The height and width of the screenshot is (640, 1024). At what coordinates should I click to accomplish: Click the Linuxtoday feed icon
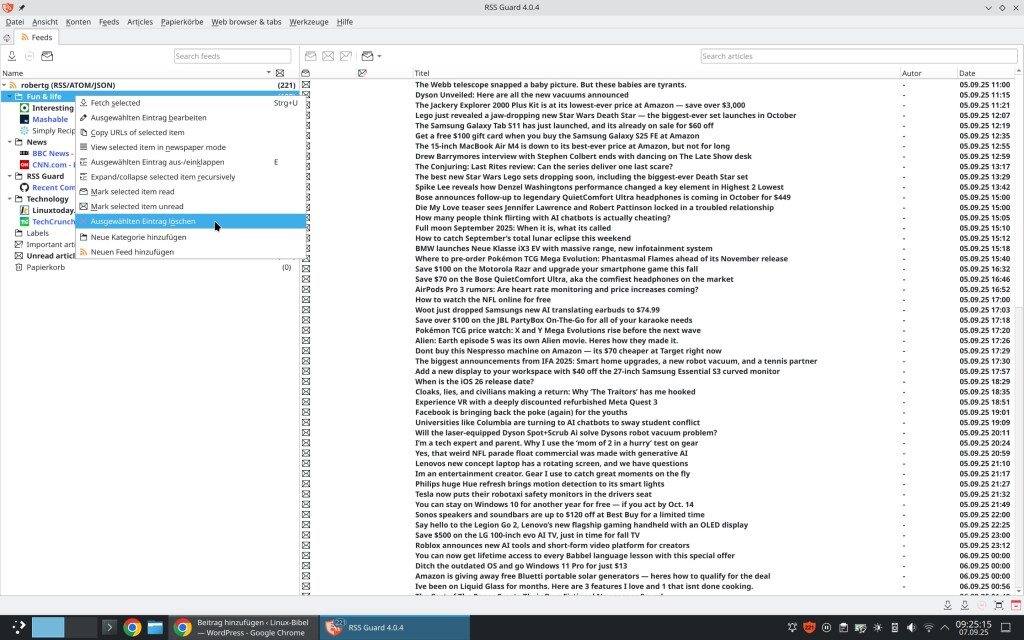coord(24,210)
